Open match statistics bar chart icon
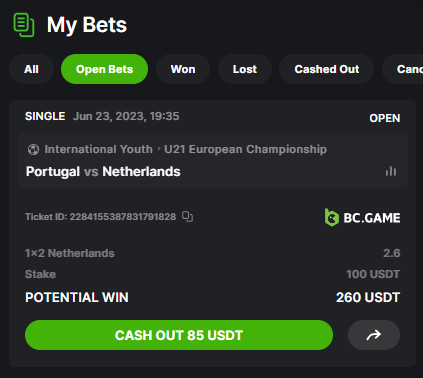This screenshot has width=423, height=378. [x=391, y=171]
